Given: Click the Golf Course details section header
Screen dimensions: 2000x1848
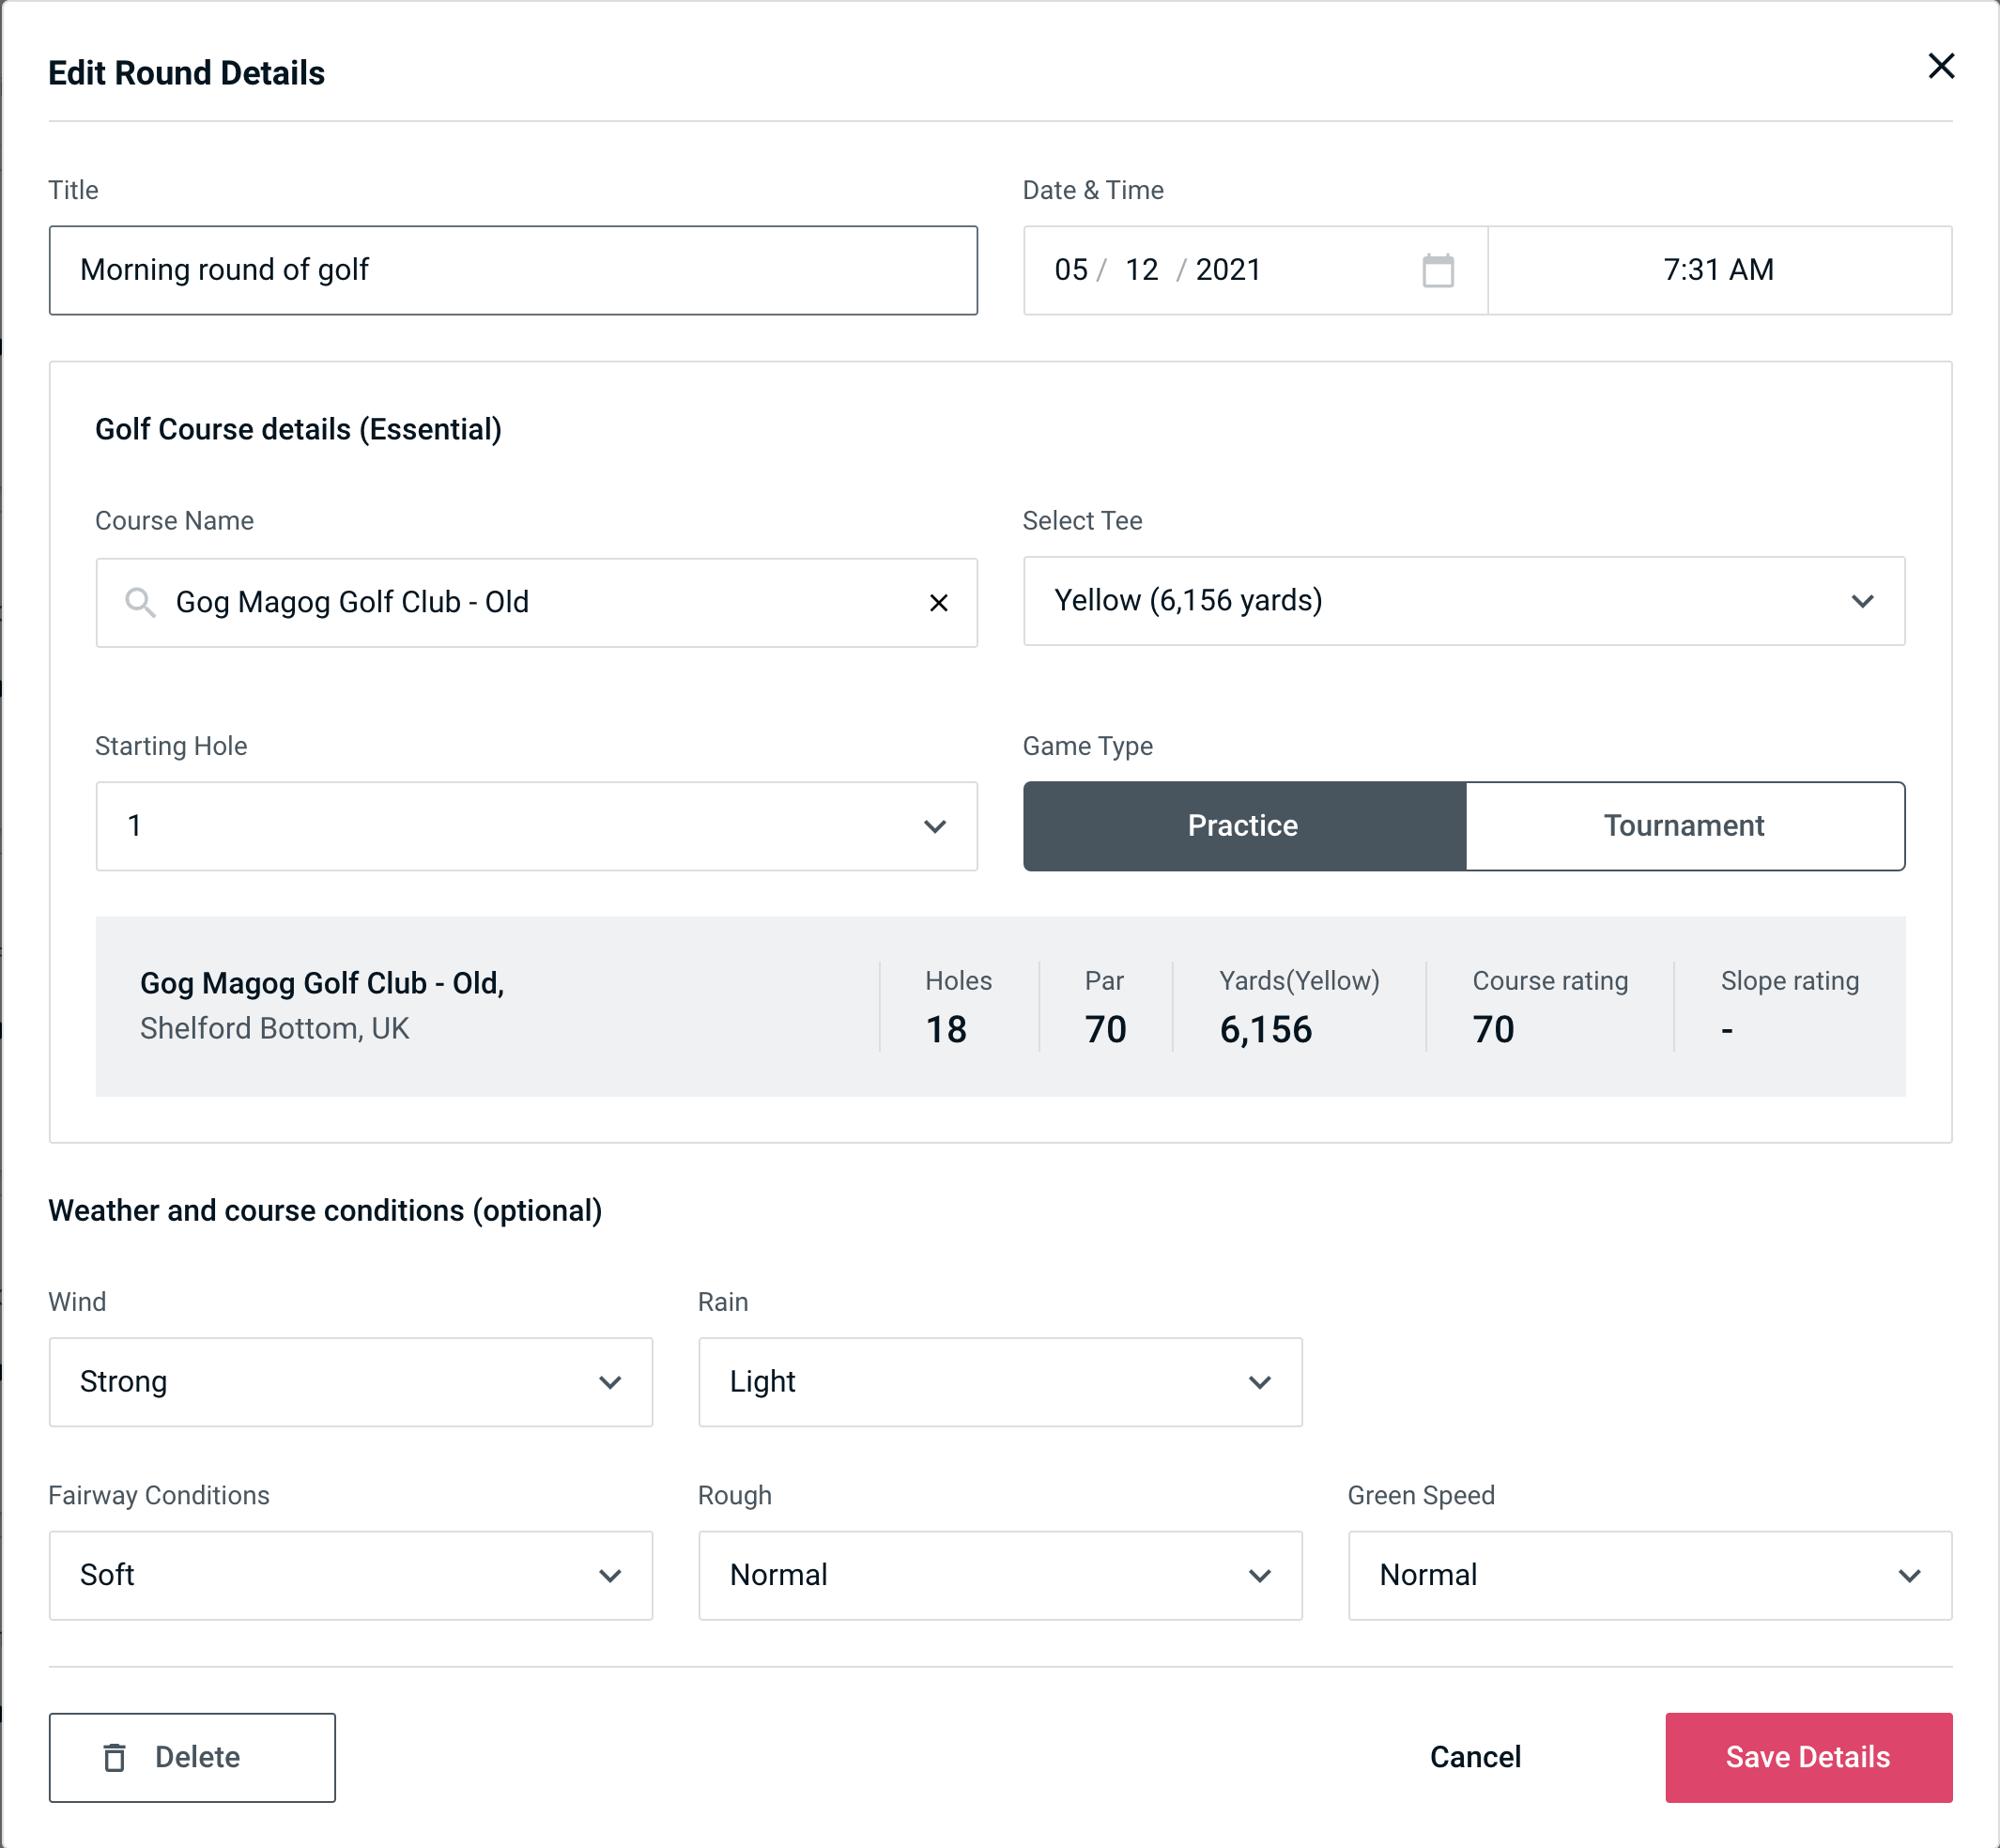Looking at the screenshot, I should (298, 426).
